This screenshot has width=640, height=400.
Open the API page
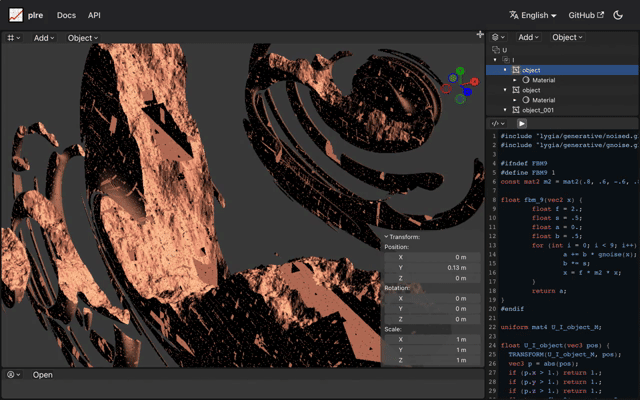pyautogui.click(x=94, y=15)
